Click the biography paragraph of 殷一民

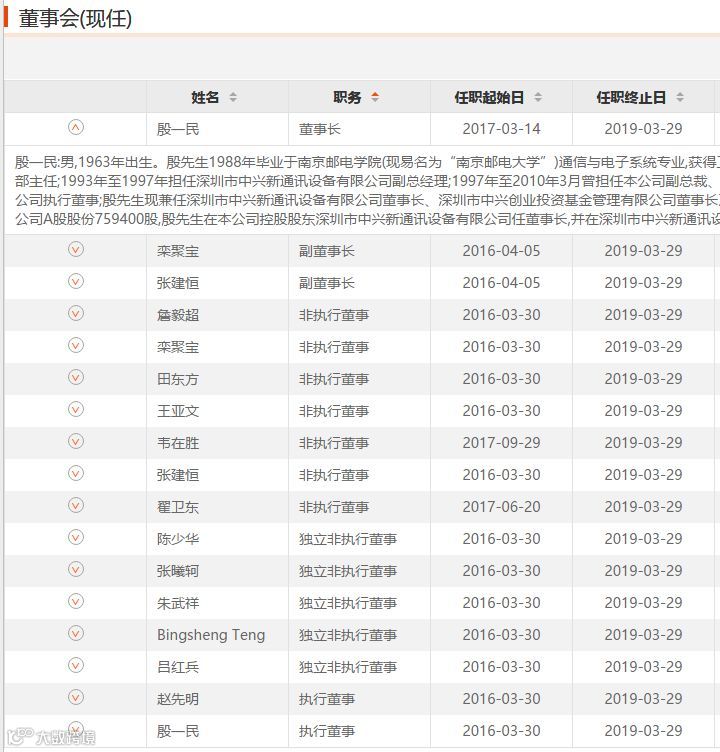[367, 190]
